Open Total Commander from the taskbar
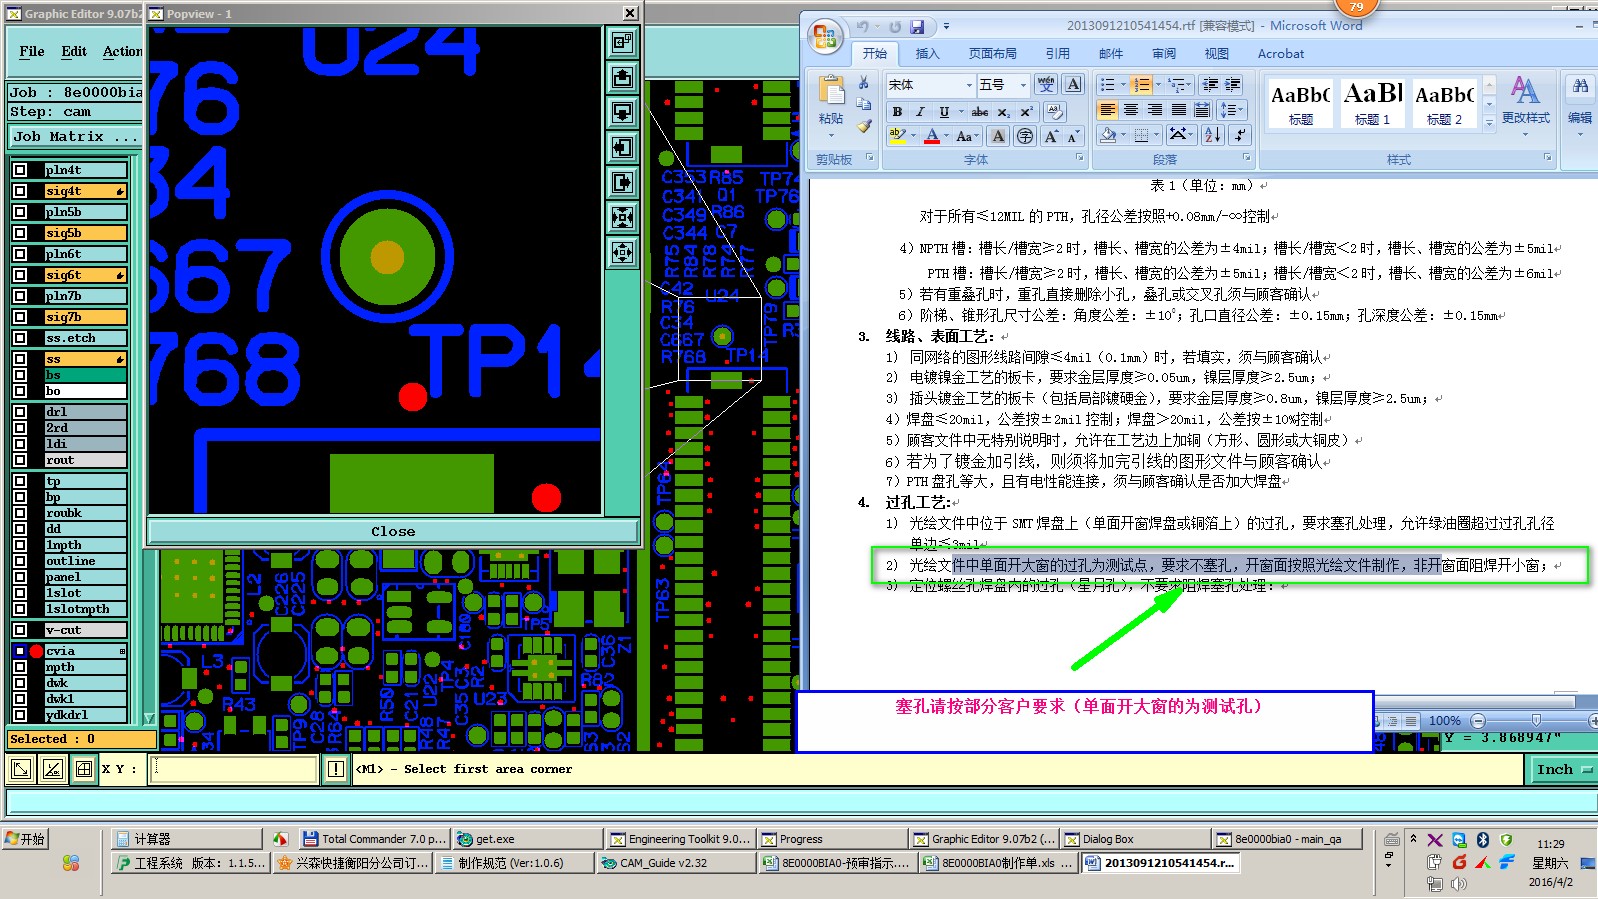1598x899 pixels. coord(374,839)
